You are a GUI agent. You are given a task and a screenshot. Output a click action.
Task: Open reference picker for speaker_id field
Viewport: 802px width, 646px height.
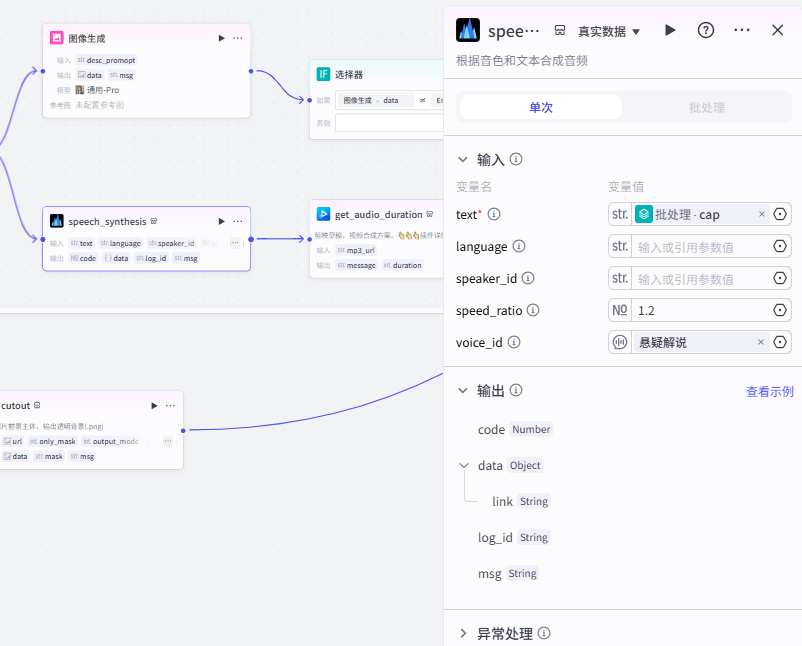pos(779,278)
